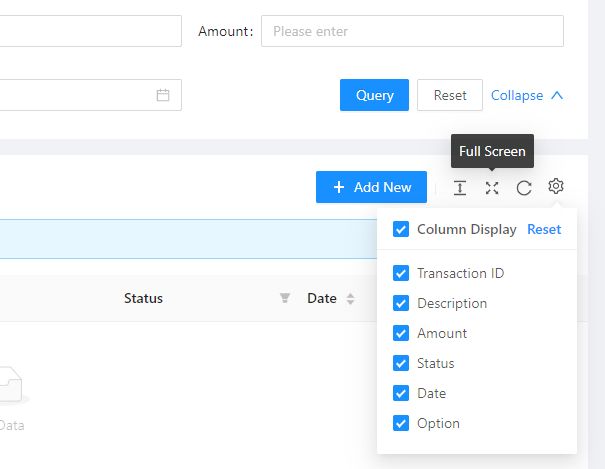Hide the Option column
This screenshot has height=469, width=605.
pos(401,423)
